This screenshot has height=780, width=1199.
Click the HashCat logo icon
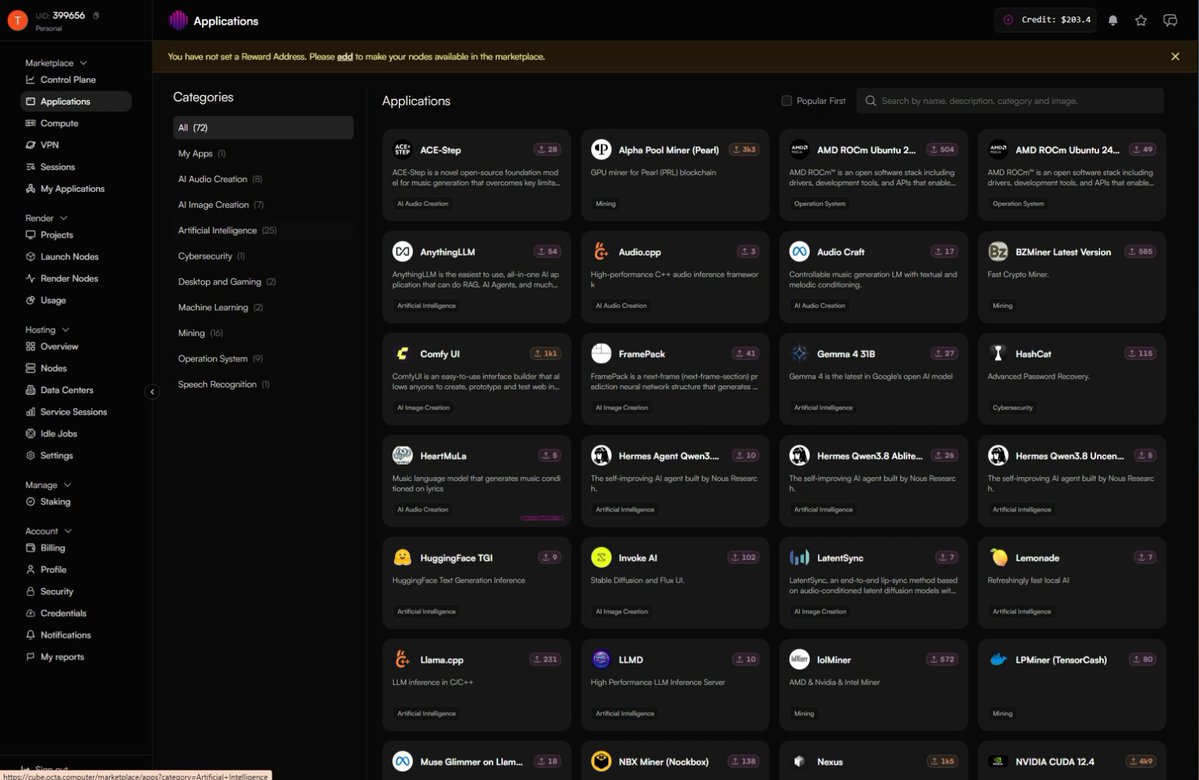(x=998, y=353)
